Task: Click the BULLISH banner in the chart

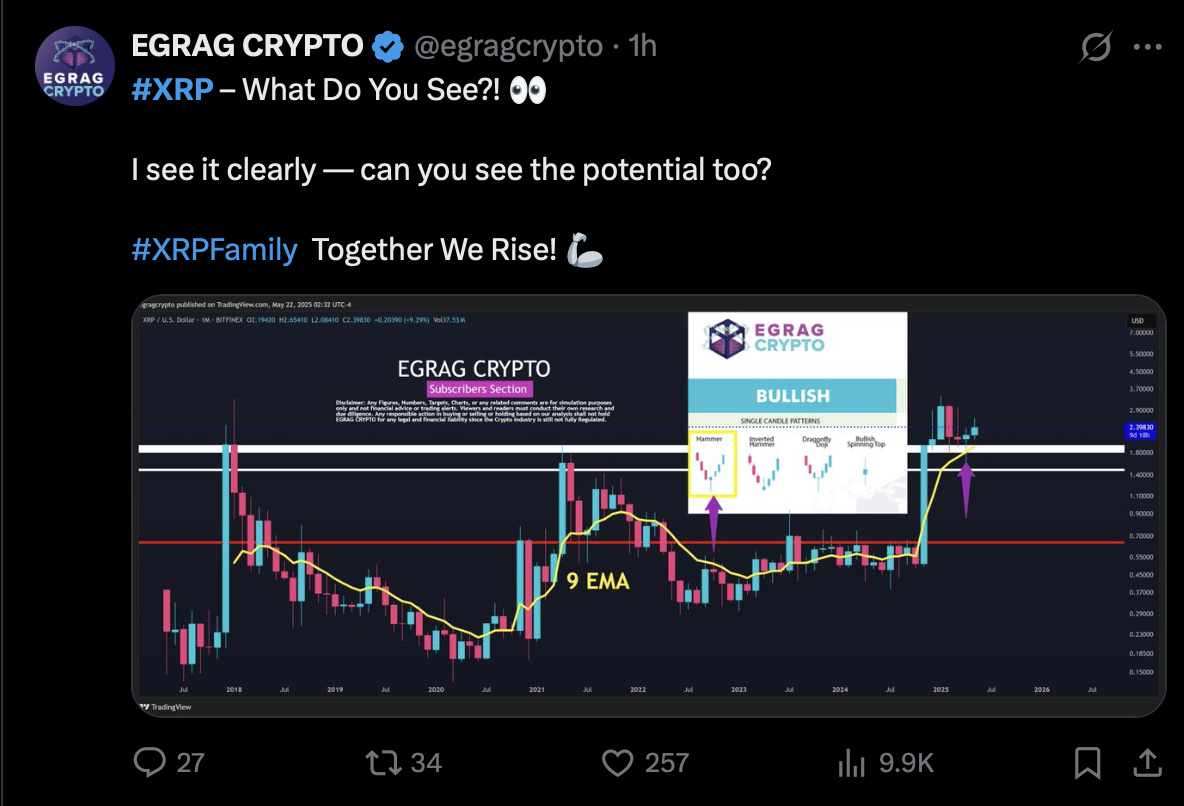Action: (792, 396)
